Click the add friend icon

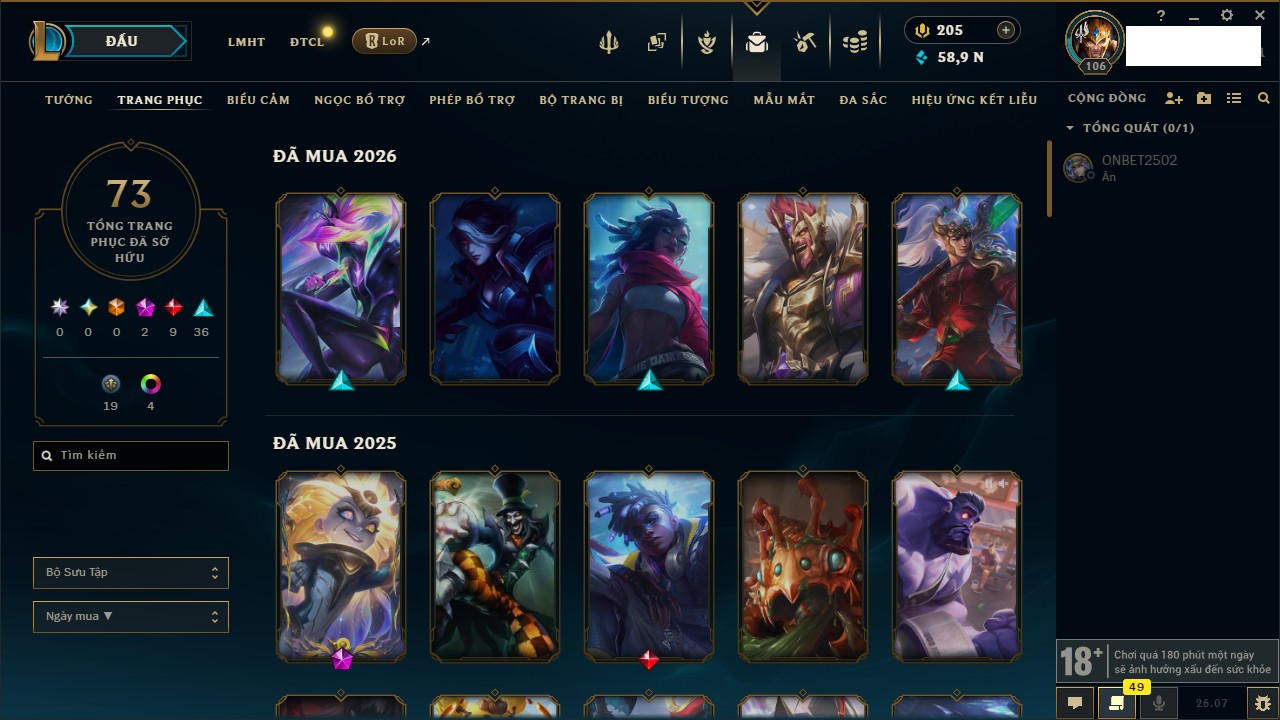(x=1174, y=99)
